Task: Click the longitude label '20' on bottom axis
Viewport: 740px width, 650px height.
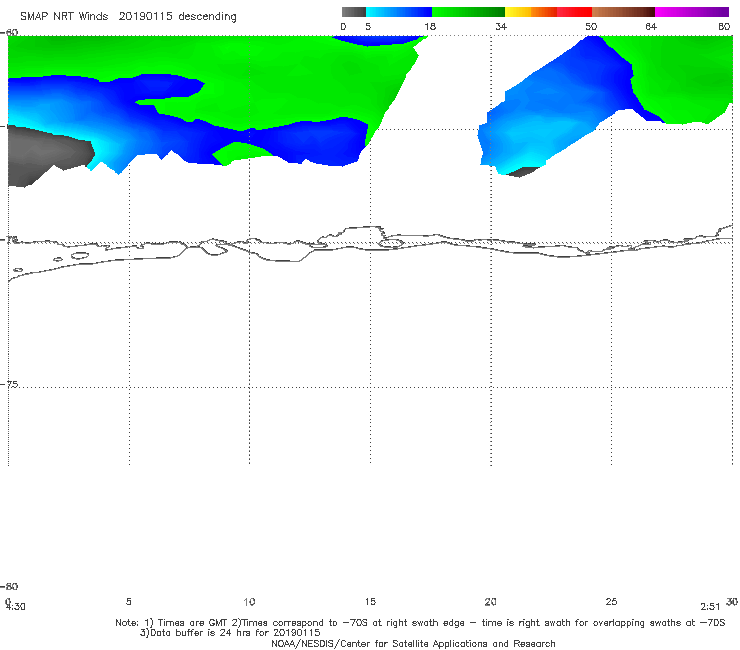Action: coord(490,601)
